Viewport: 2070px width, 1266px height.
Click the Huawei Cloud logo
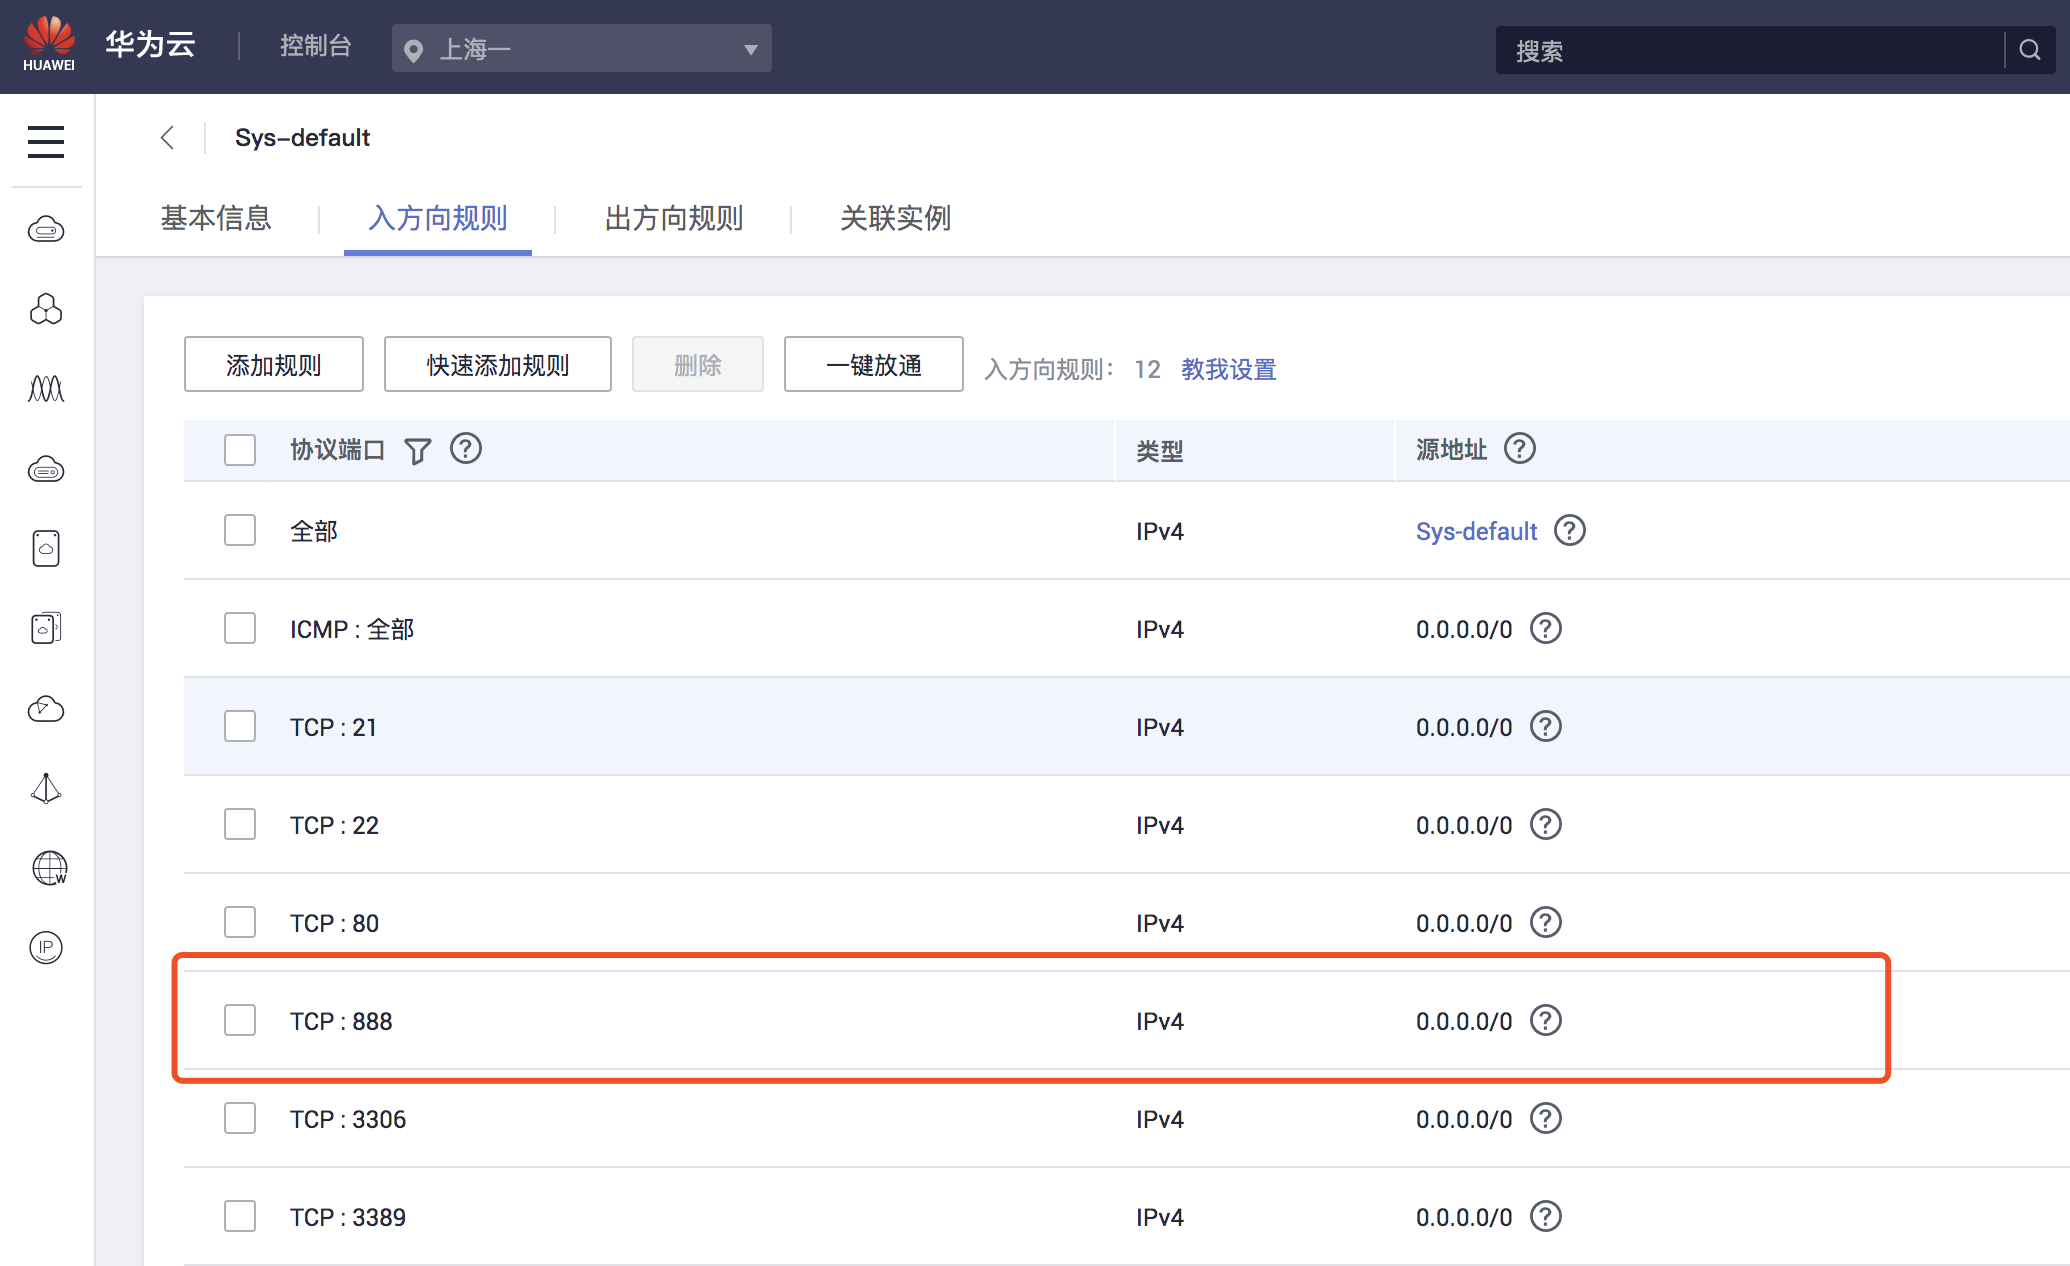click(49, 45)
